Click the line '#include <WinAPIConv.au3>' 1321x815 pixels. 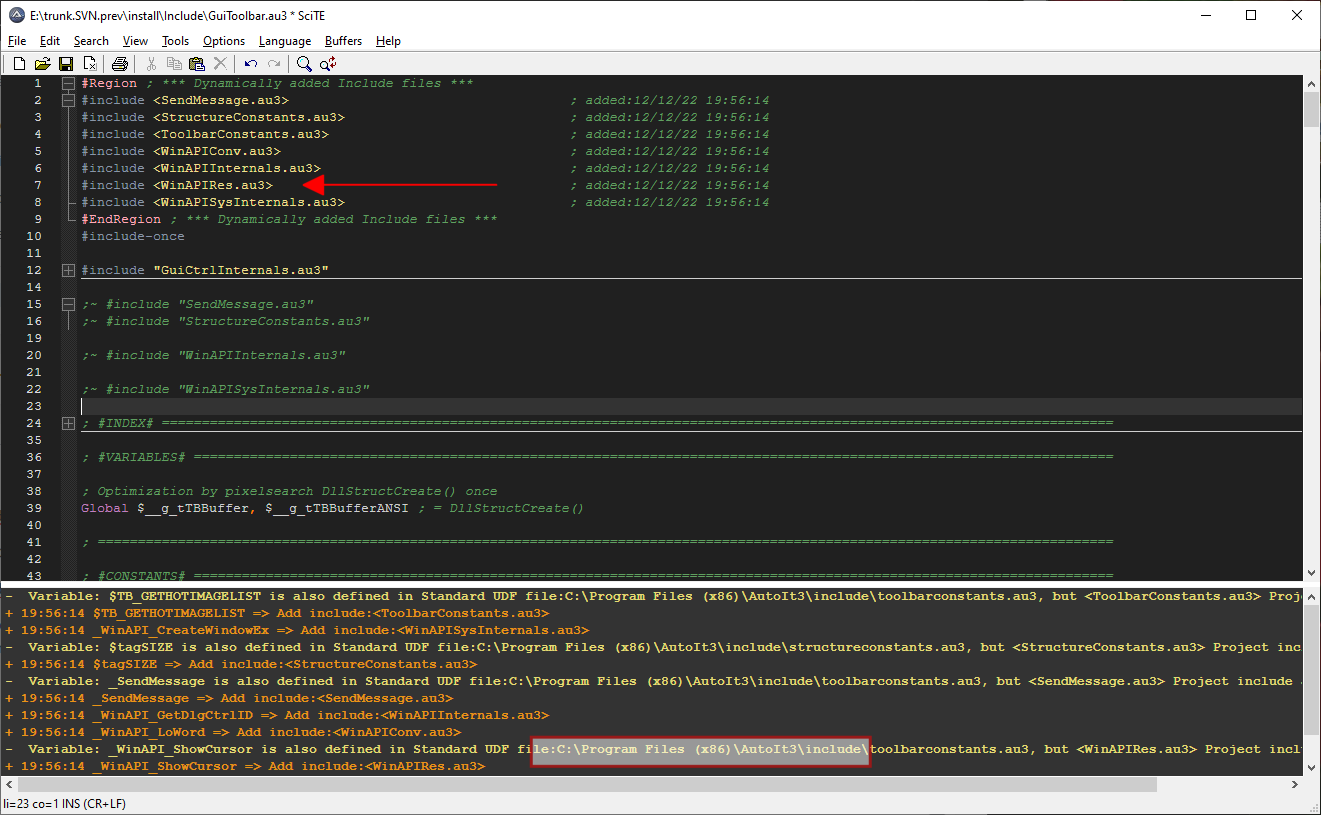181,152
